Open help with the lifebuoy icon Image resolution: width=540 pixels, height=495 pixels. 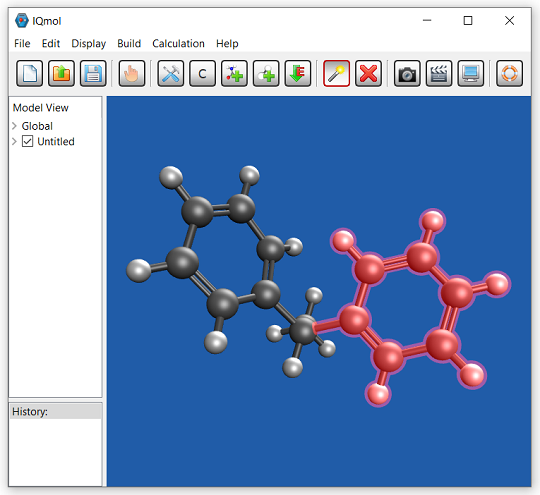pos(509,73)
